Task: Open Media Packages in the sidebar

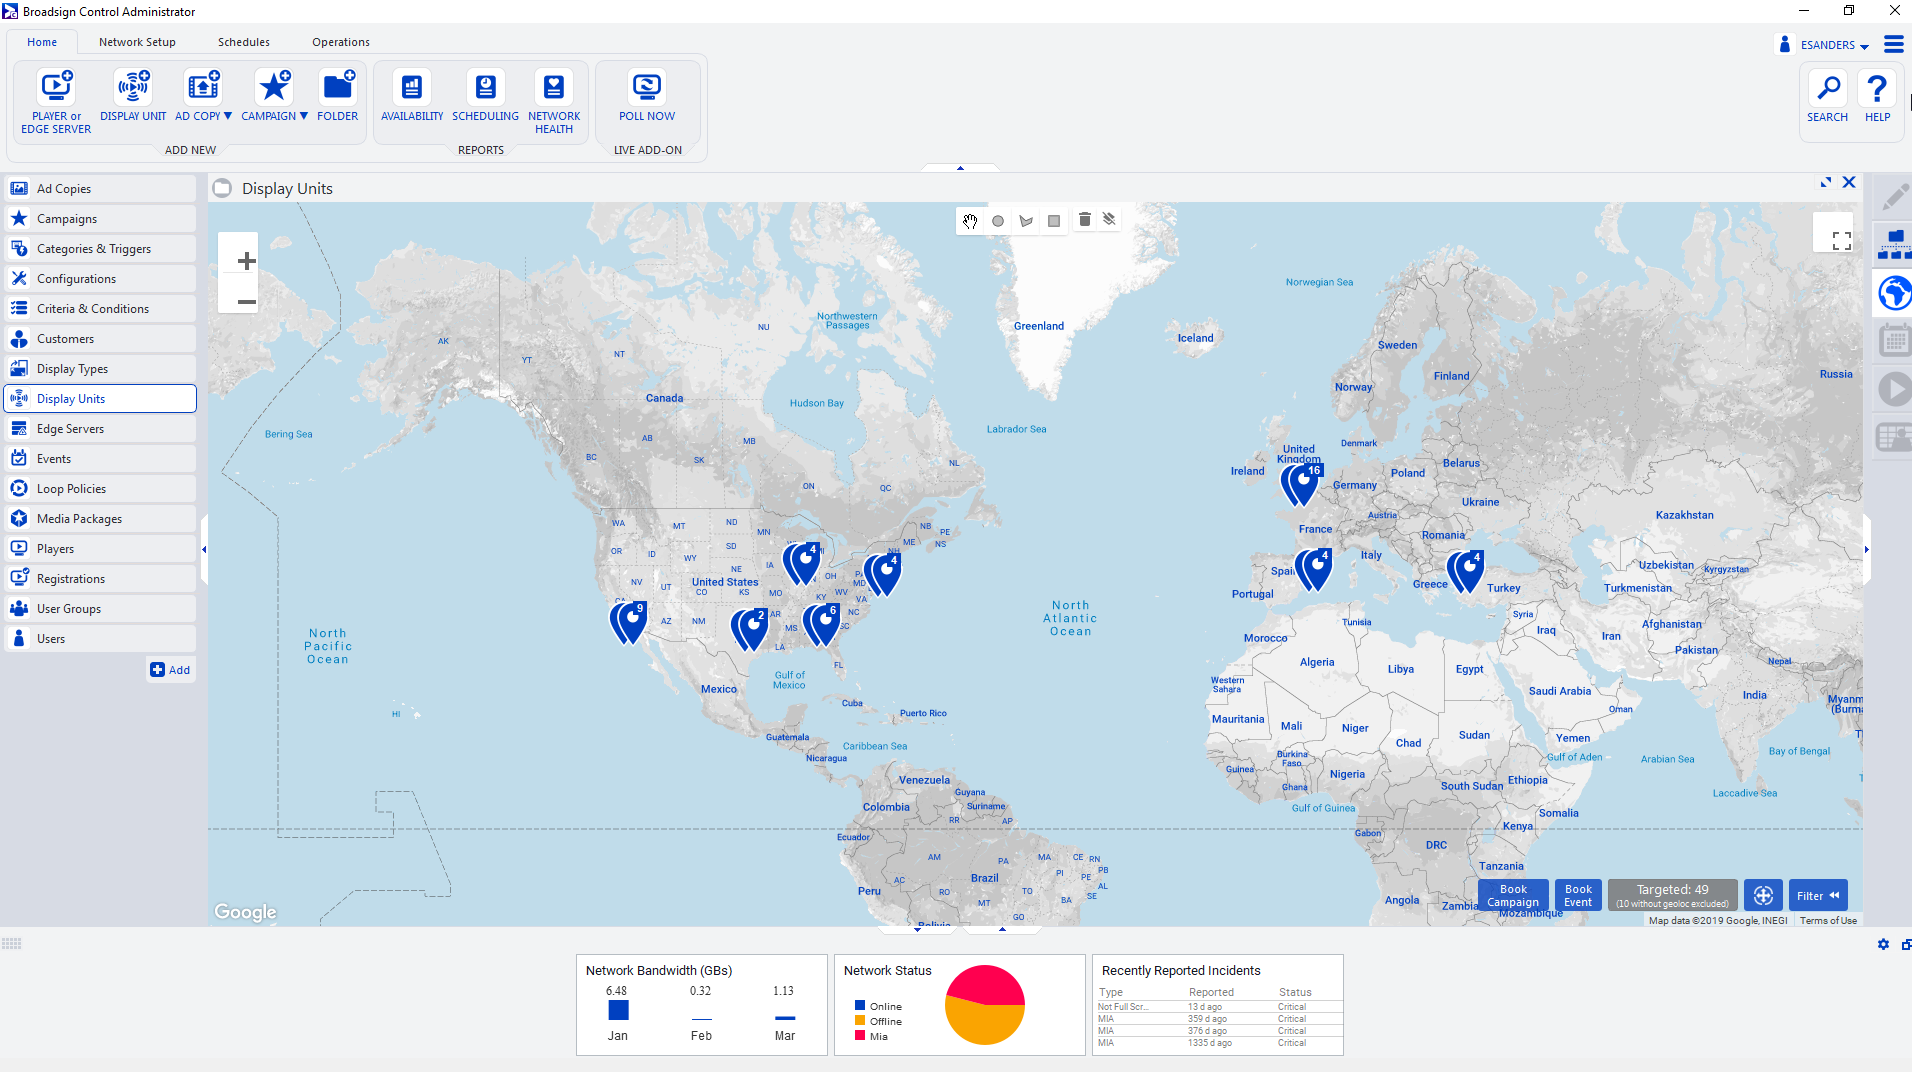Action: (100, 518)
